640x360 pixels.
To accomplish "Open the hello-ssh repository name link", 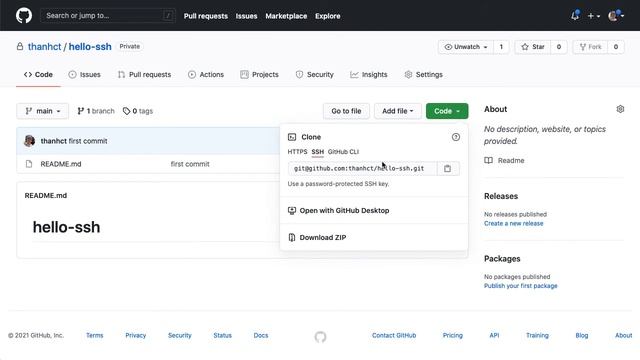I will pos(90,47).
